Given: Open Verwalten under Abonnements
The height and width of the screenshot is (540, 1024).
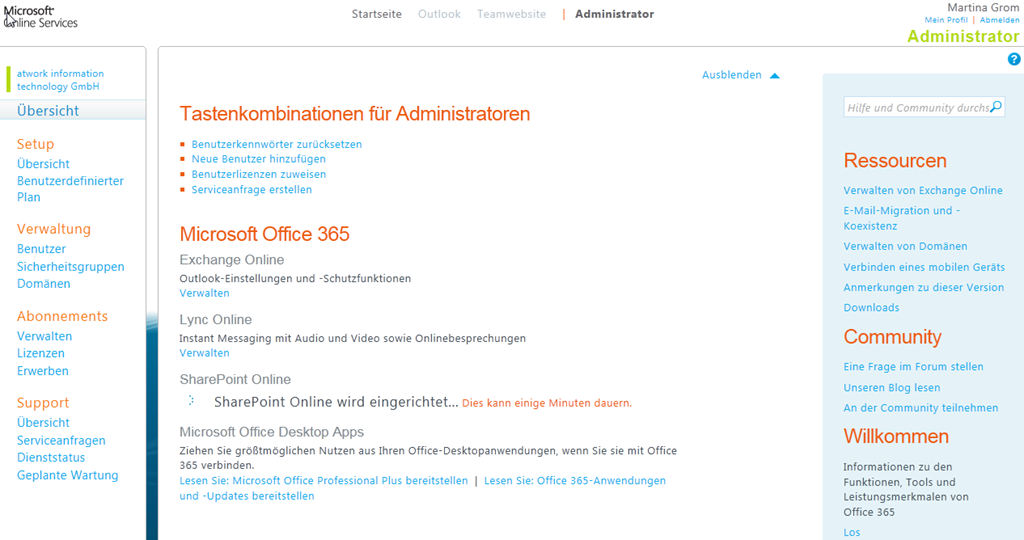Looking at the screenshot, I should (x=44, y=336).
